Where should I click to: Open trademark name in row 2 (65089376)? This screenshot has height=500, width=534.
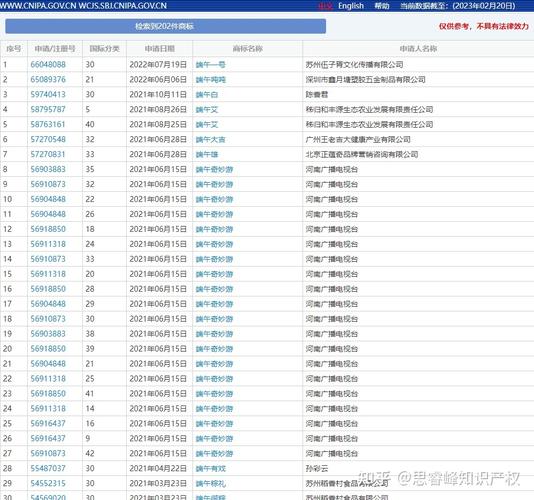pos(211,79)
